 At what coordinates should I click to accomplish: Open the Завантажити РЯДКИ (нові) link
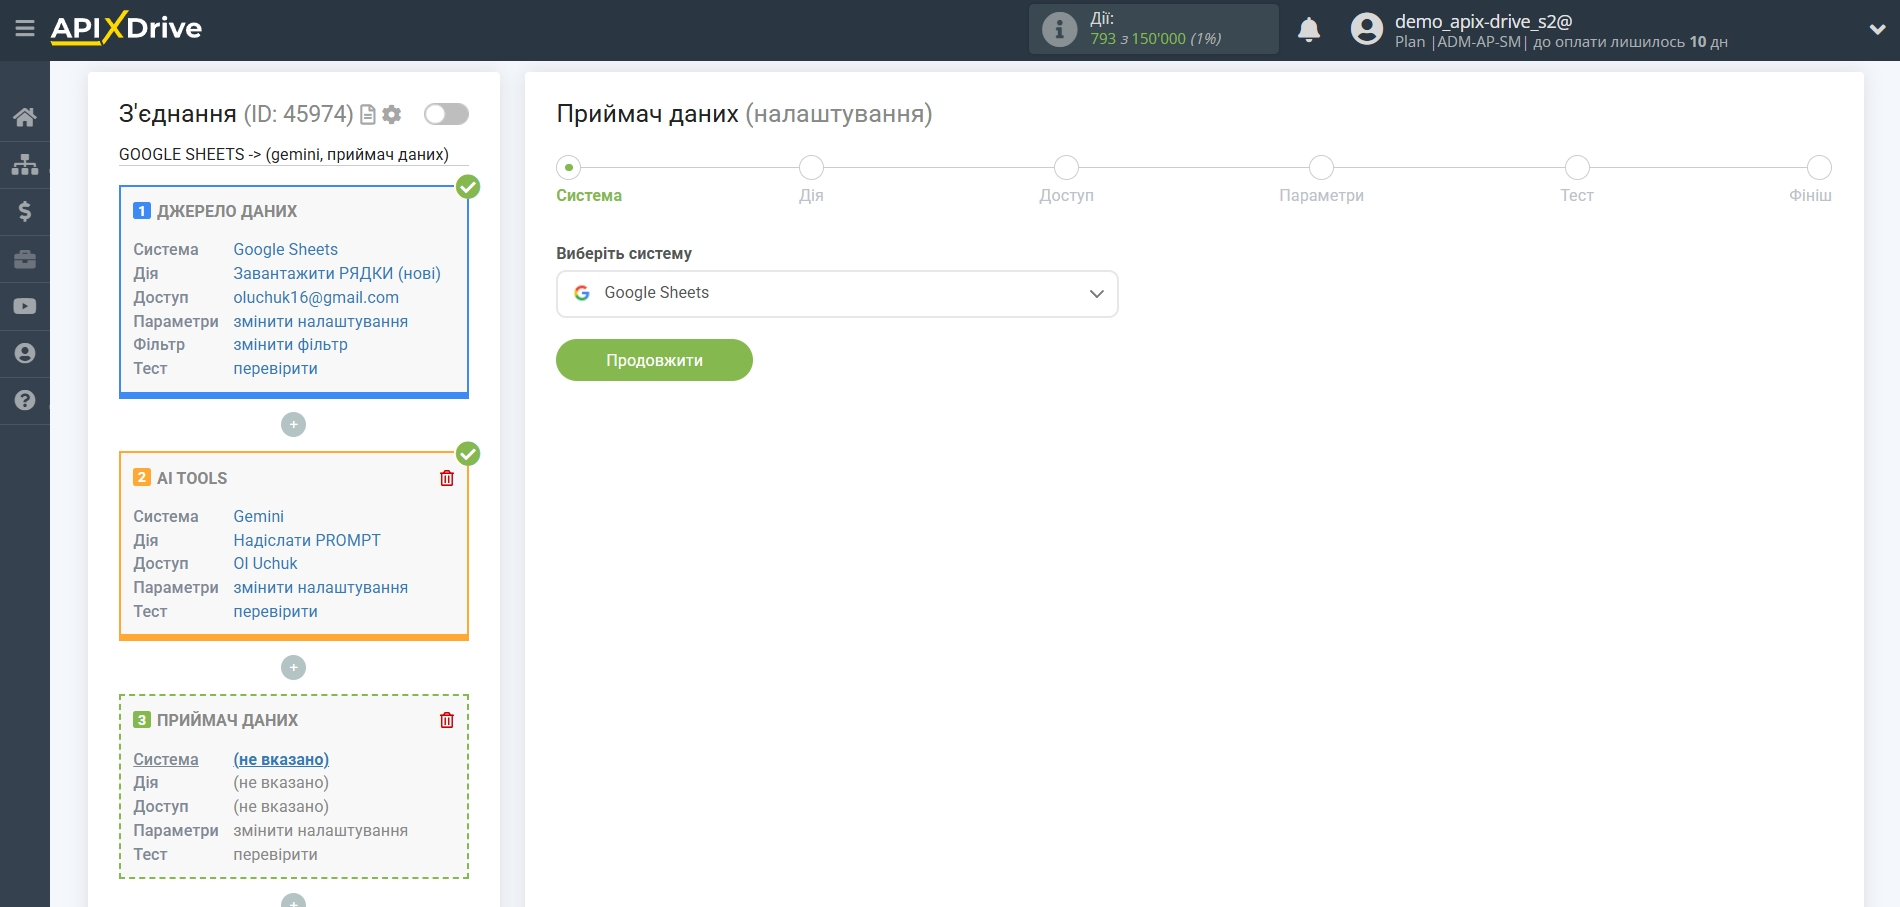[337, 273]
